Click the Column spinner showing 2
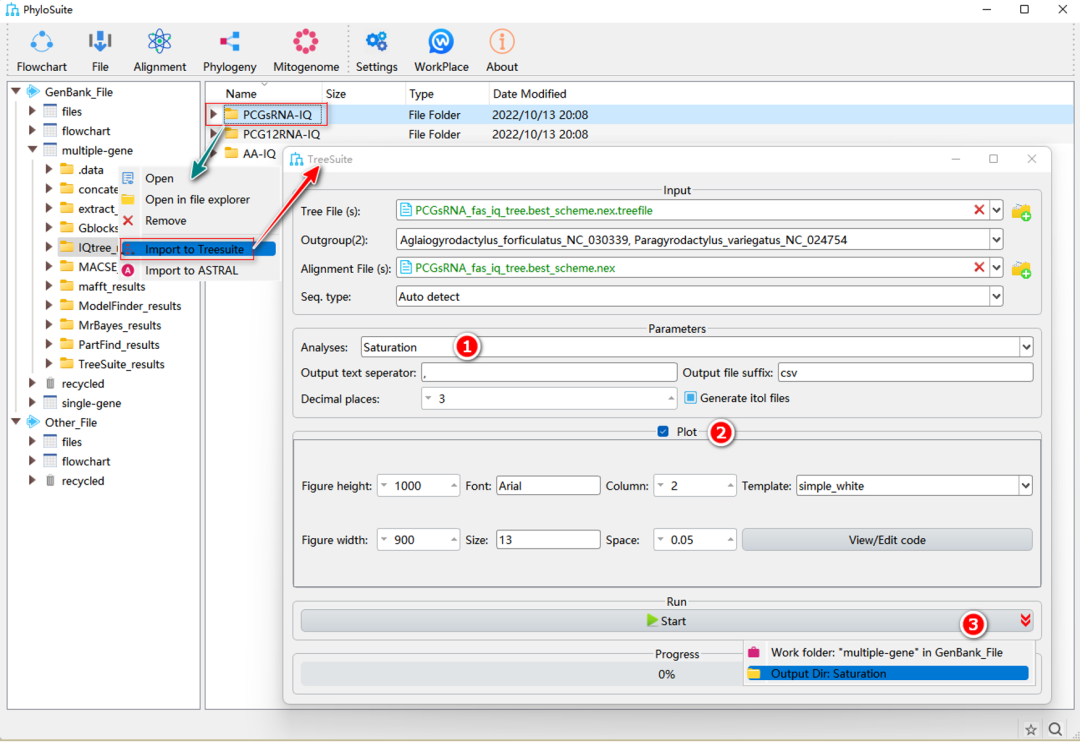This screenshot has width=1080, height=743. pyautogui.click(x=694, y=485)
